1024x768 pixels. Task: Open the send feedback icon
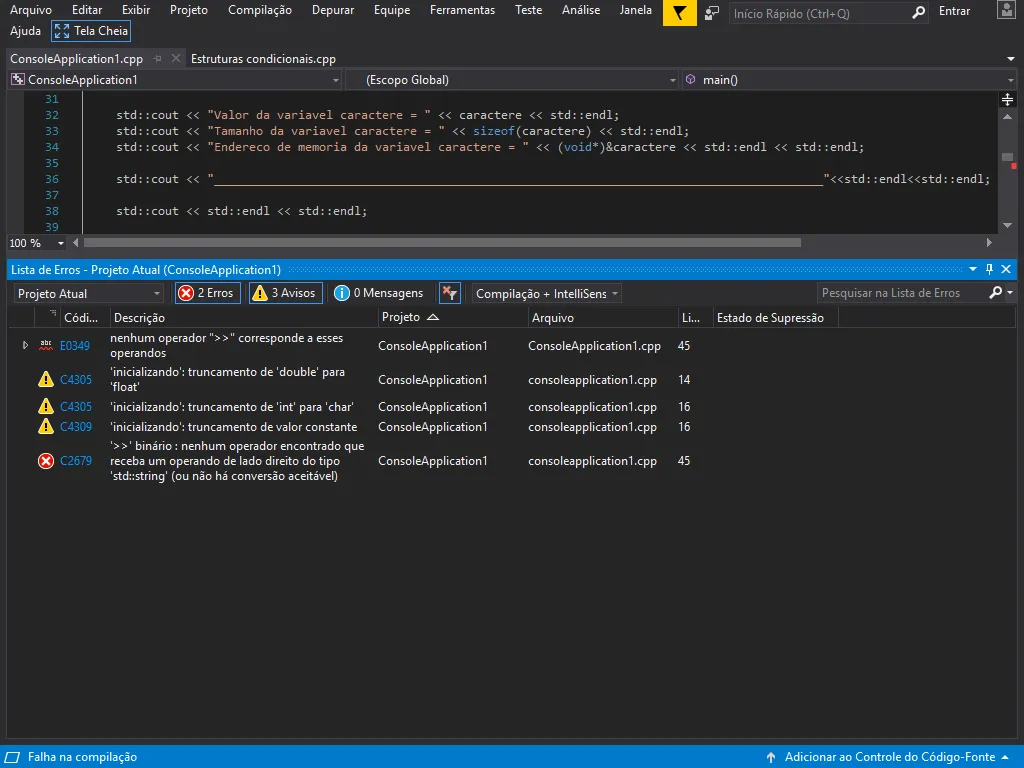(x=711, y=12)
